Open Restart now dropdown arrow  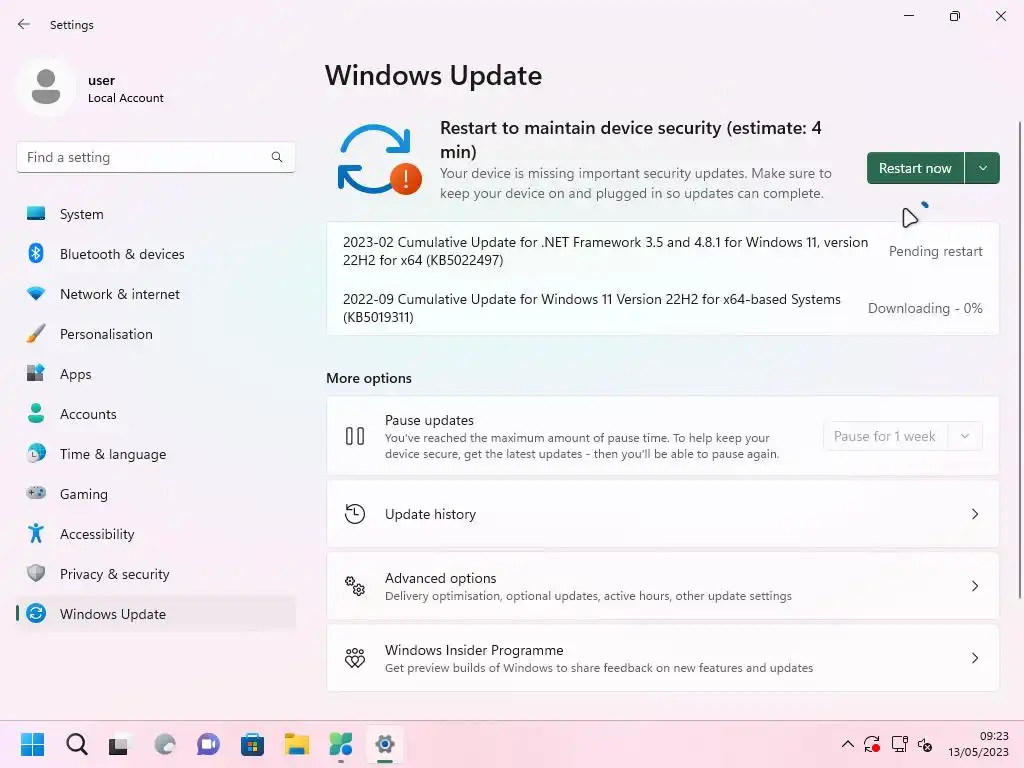(x=982, y=168)
